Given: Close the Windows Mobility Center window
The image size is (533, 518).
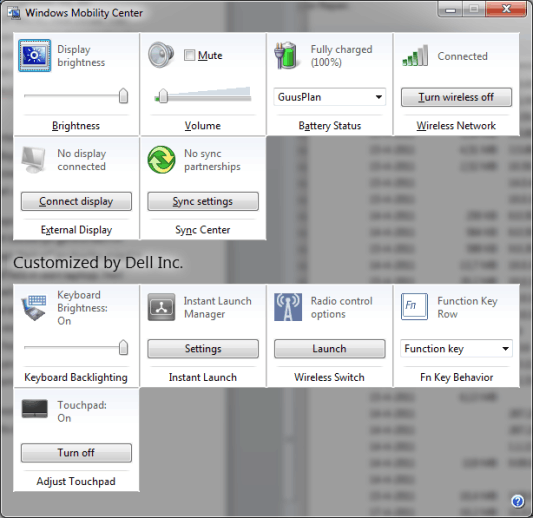Looking at the screenshot, I should tap(506, 9).
